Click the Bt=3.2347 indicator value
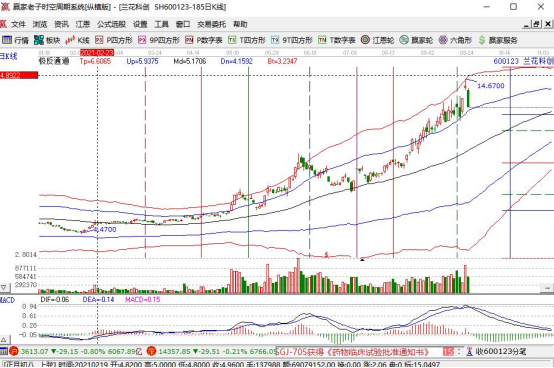Screen dimensions: 554x368 click(x=282, y=61)
